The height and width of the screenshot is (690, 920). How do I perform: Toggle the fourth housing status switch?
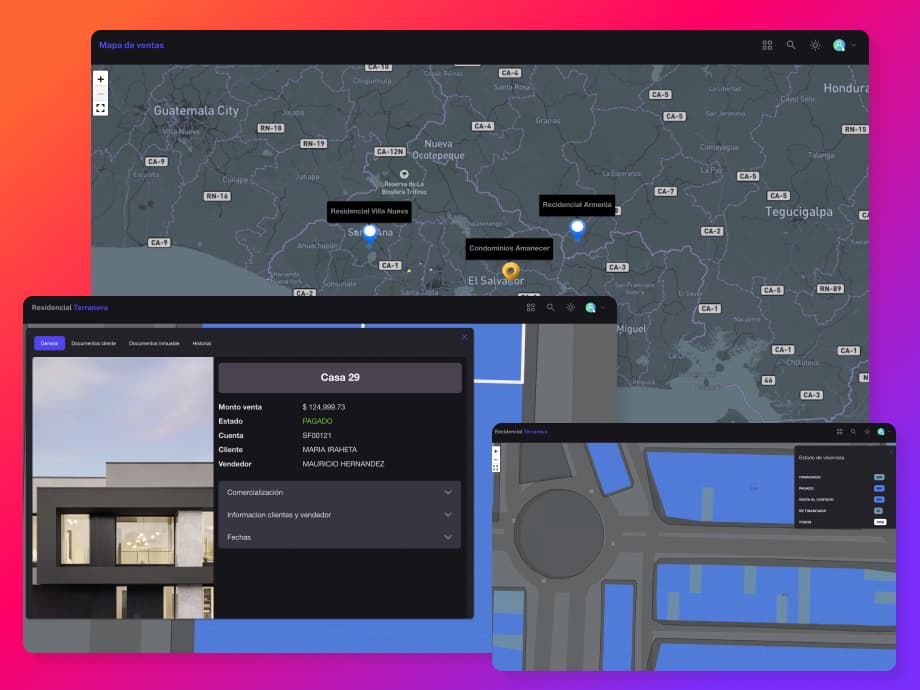coord(879,510)
